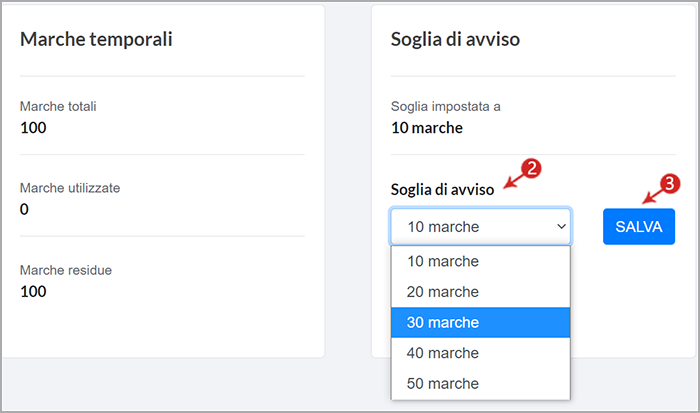Click the blue SALVA button
The image size is (700, 413).
638,226
